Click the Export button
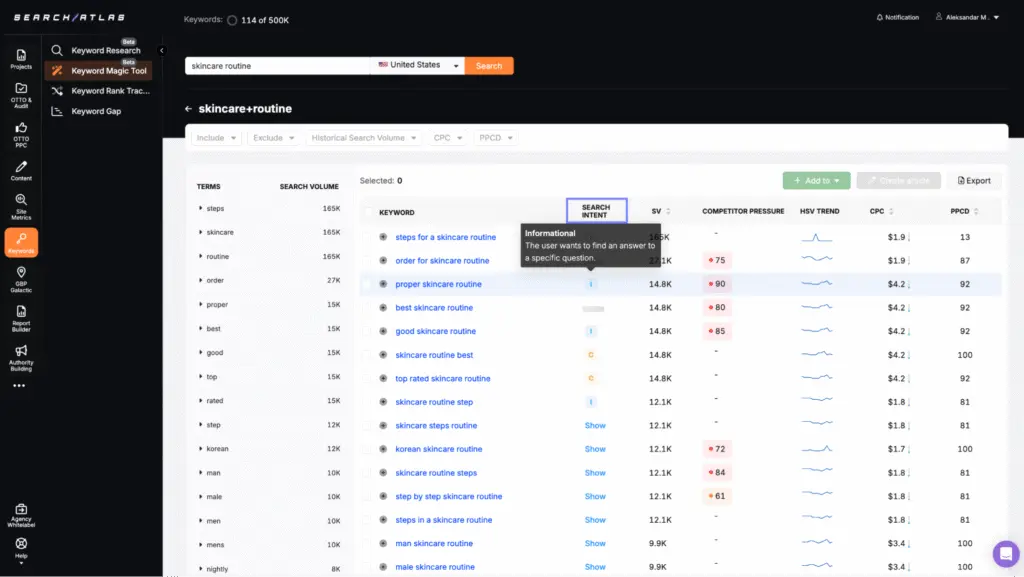This screenshot has height=577, width=1024. [x=974, y=181]
